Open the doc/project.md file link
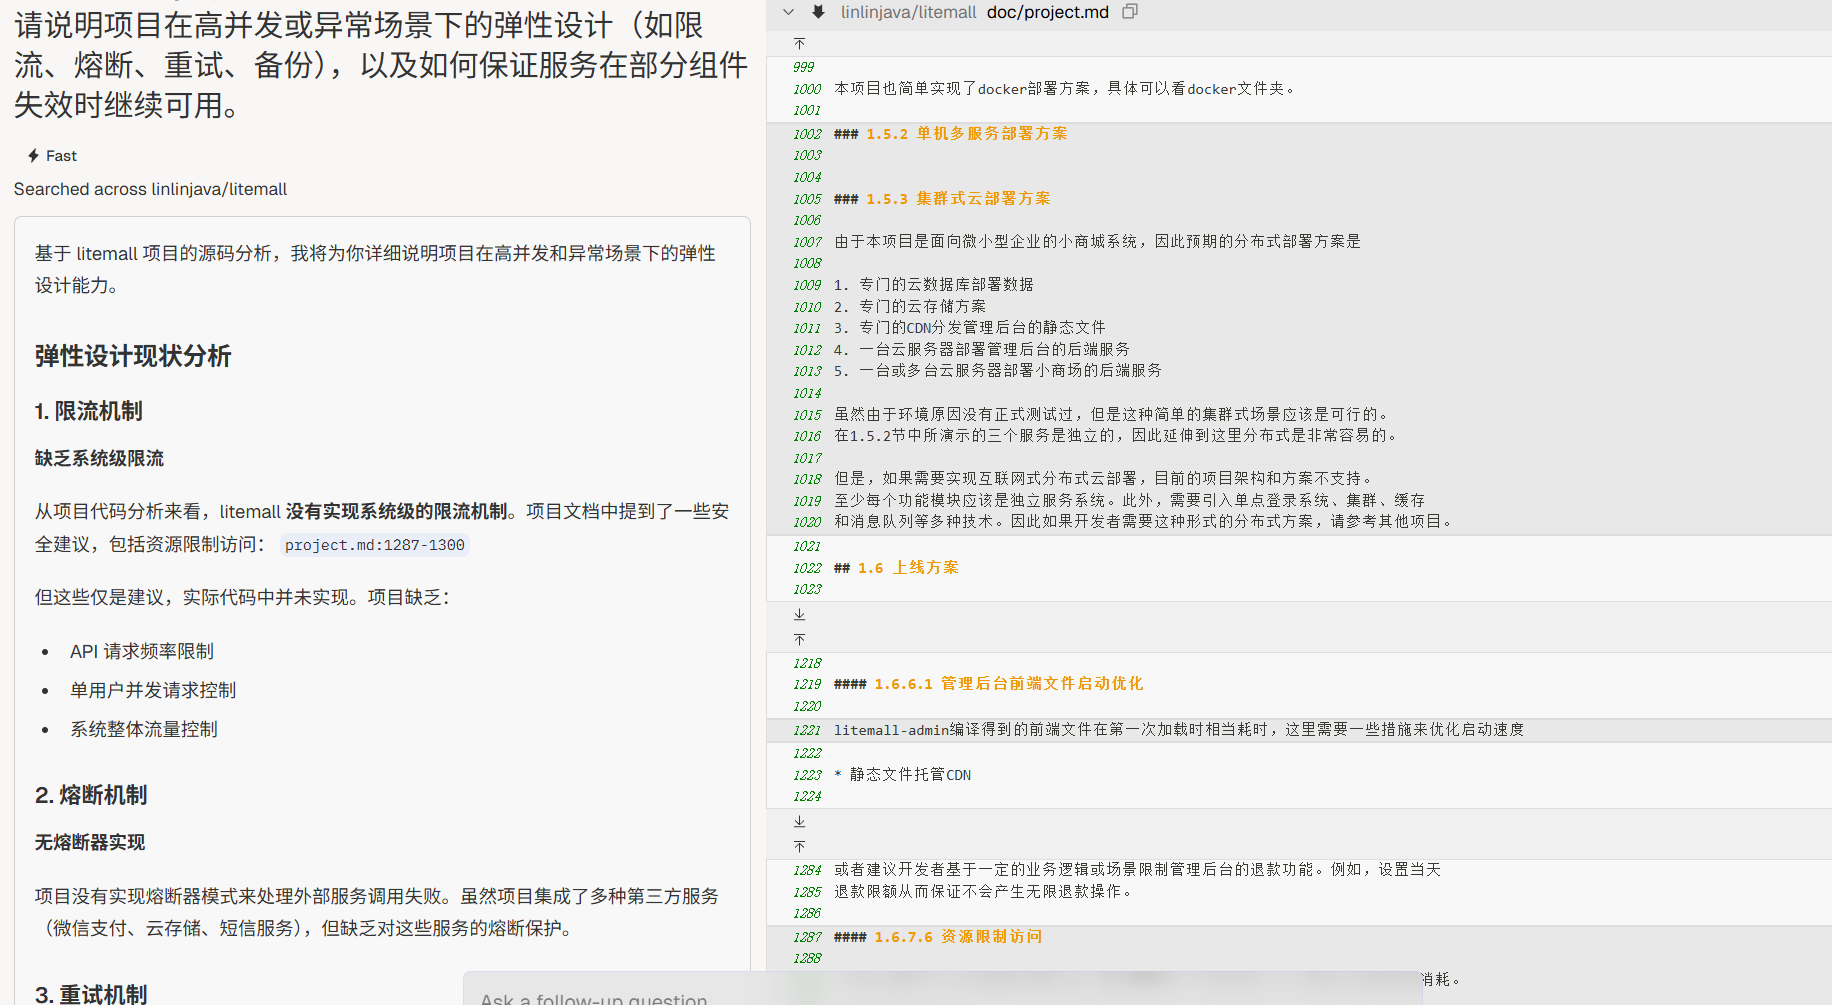Image resolution: width=1832 pixels, height=1005 pixels. [1047, 12]
